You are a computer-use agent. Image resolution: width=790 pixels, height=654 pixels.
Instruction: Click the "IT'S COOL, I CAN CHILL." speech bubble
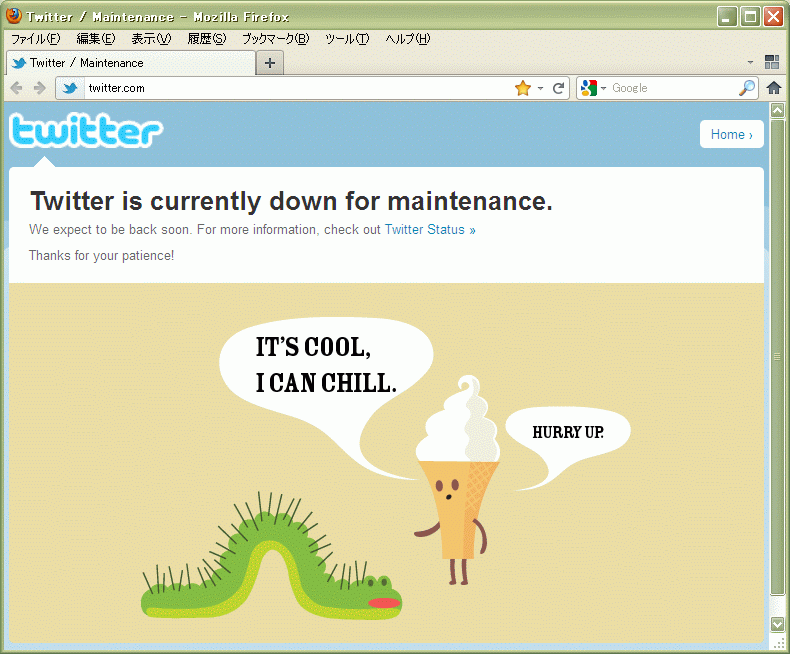point(326,365)
